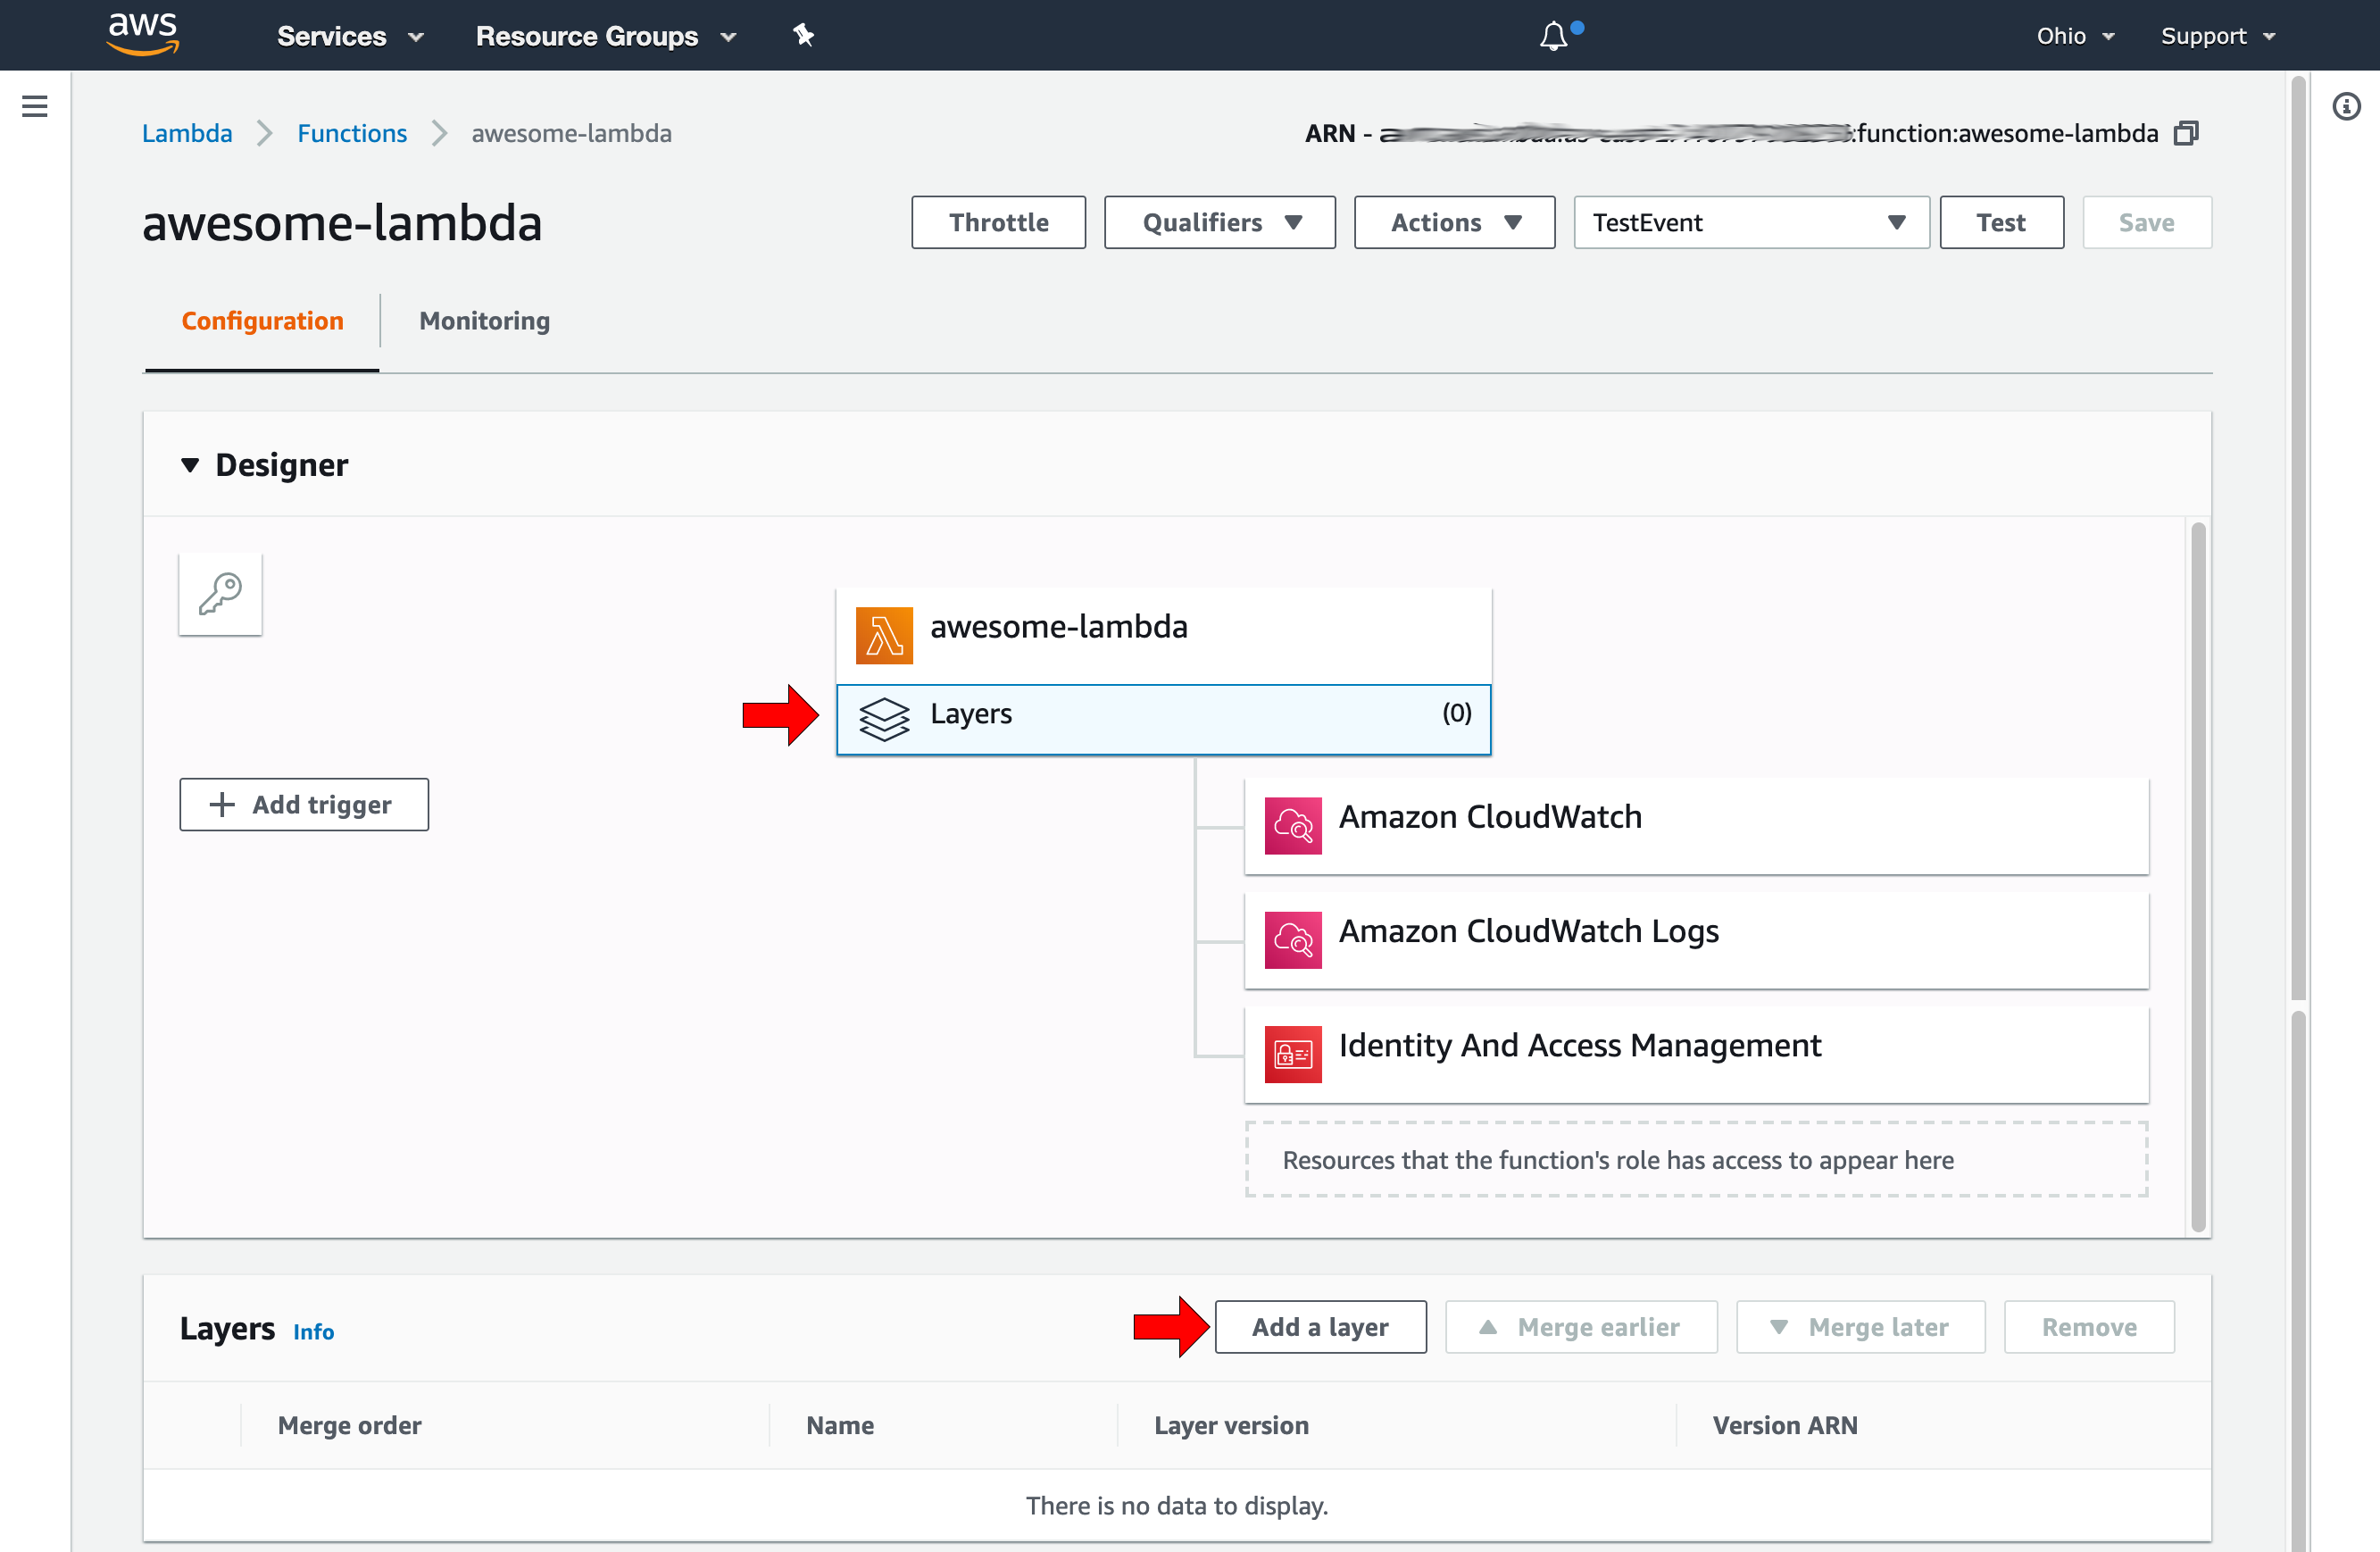
Task: Open the Qualifiers dropdown
Action: pyautogui.click(x=1219, y=222)
